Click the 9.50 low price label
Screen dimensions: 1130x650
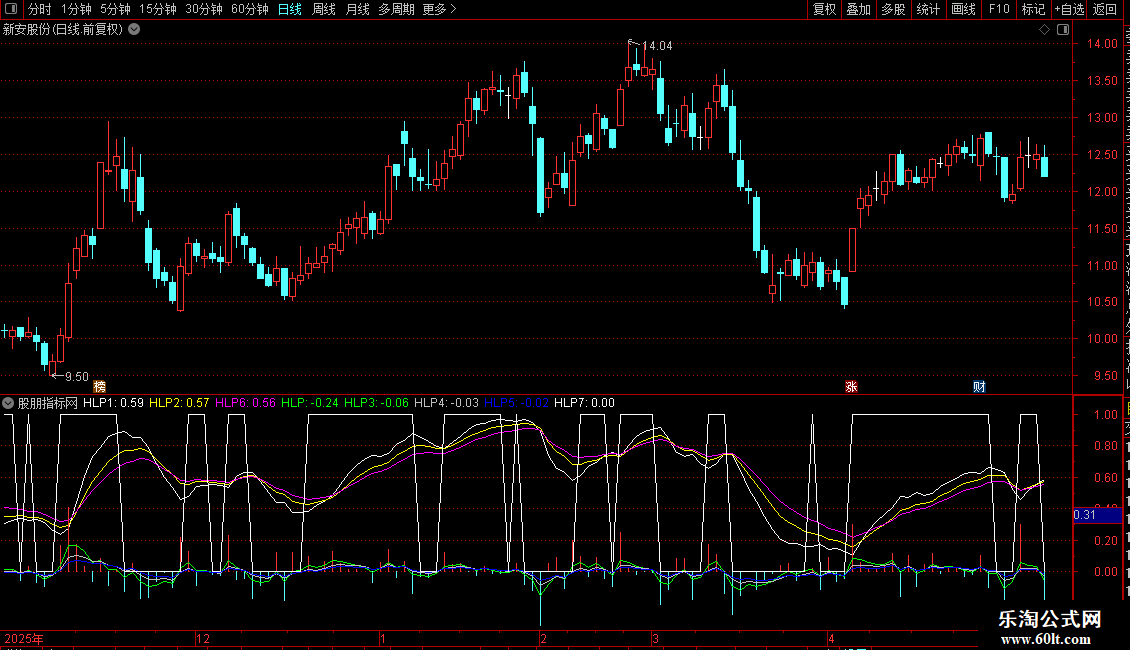coord(77,377)
